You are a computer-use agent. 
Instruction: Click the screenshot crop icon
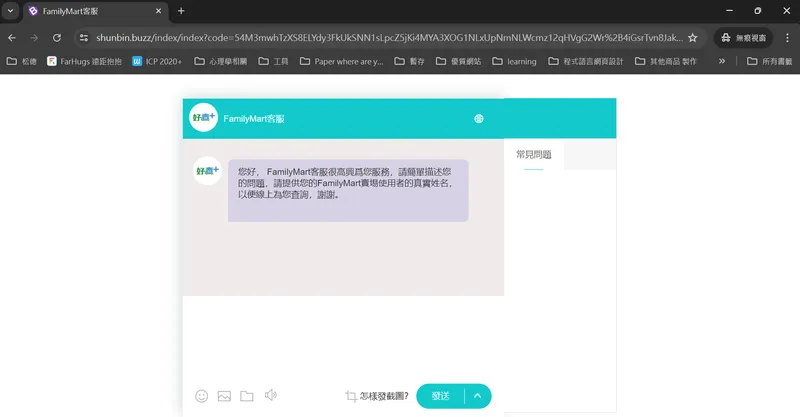[x=351, y=396]
